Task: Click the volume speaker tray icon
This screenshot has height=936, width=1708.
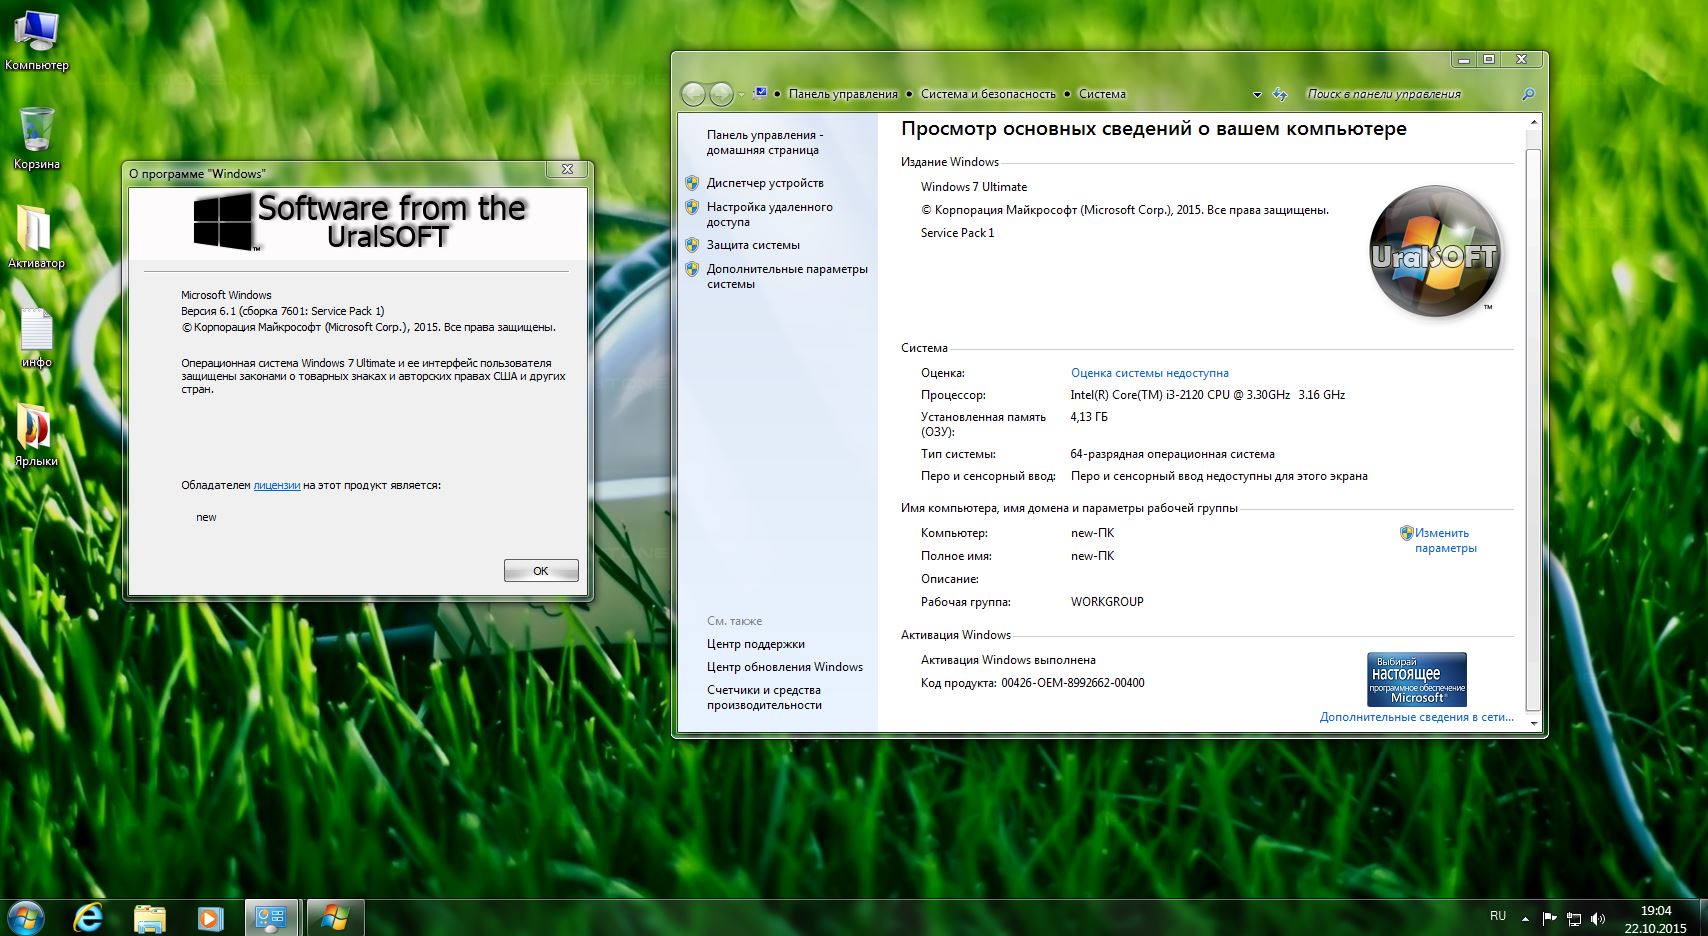Action: pyautogui.click(x=1597, y=918)
